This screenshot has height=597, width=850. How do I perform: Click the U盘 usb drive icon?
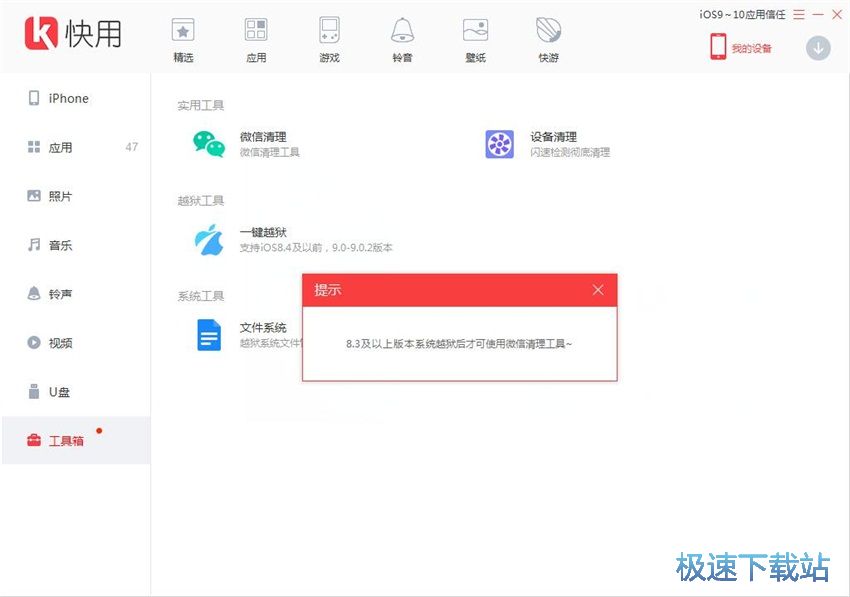[34, 391]
